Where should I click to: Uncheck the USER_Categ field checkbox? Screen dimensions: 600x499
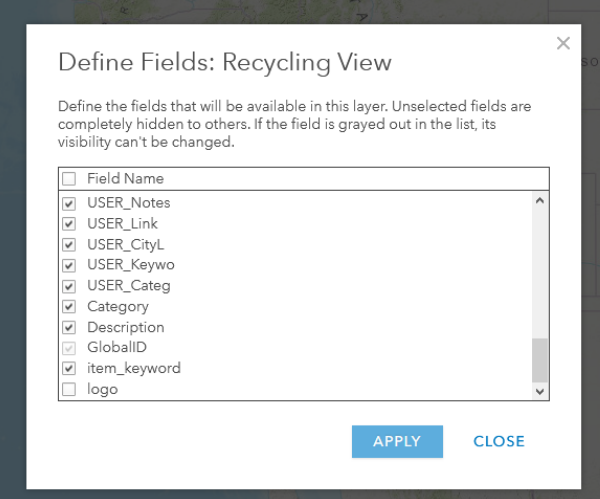69,286
